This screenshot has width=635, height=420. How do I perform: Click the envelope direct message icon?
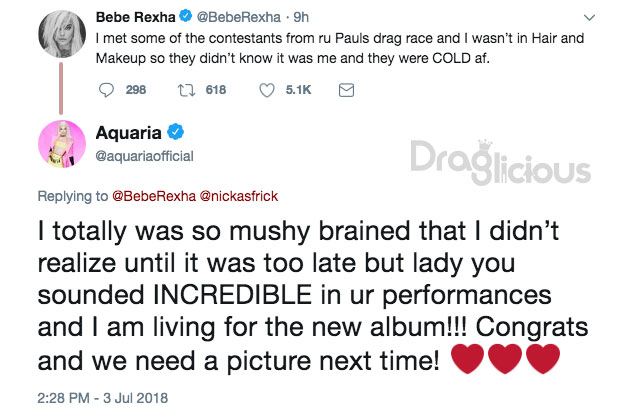pos(346,90)
